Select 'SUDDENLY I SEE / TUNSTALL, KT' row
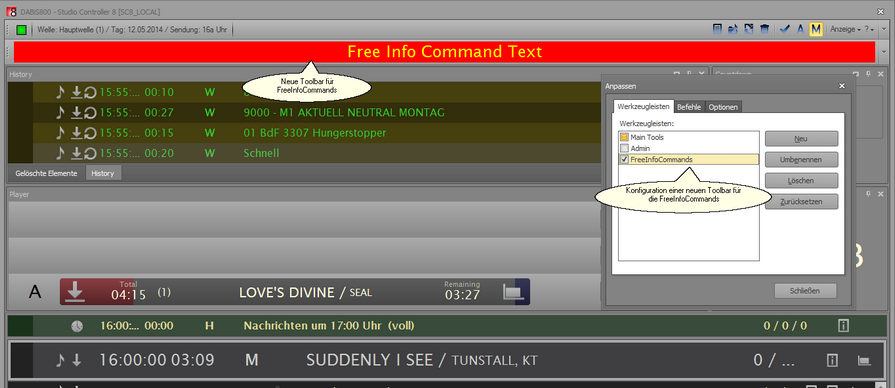This screenshot has height=388, width=895. tap(447, 360)
